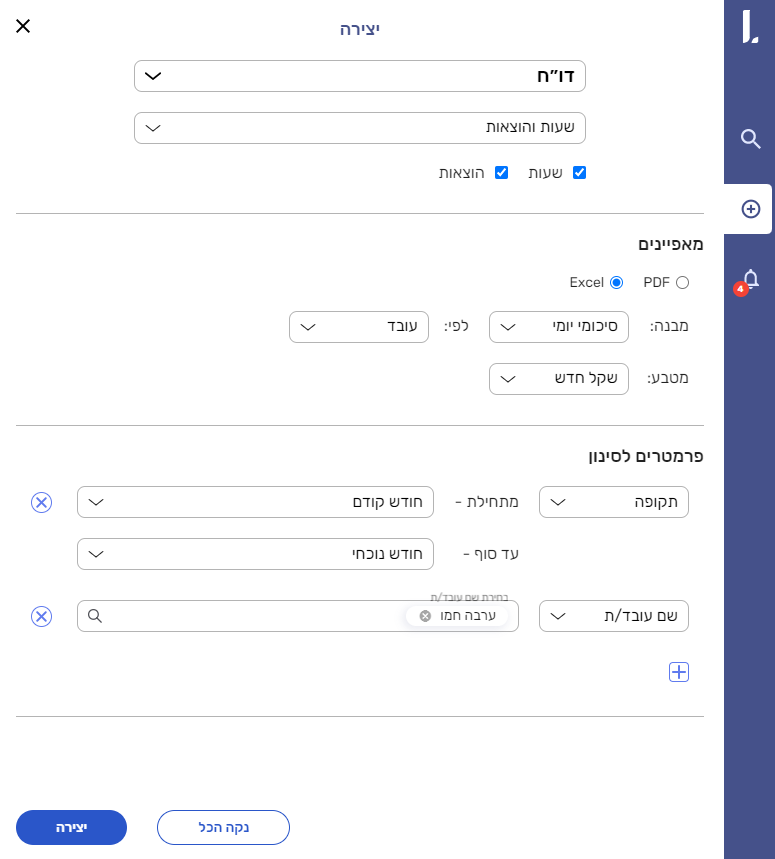Open the דו"ח type dropdown
The height and width of the screenshot is (859, 775).
click(x=360, y=76)
